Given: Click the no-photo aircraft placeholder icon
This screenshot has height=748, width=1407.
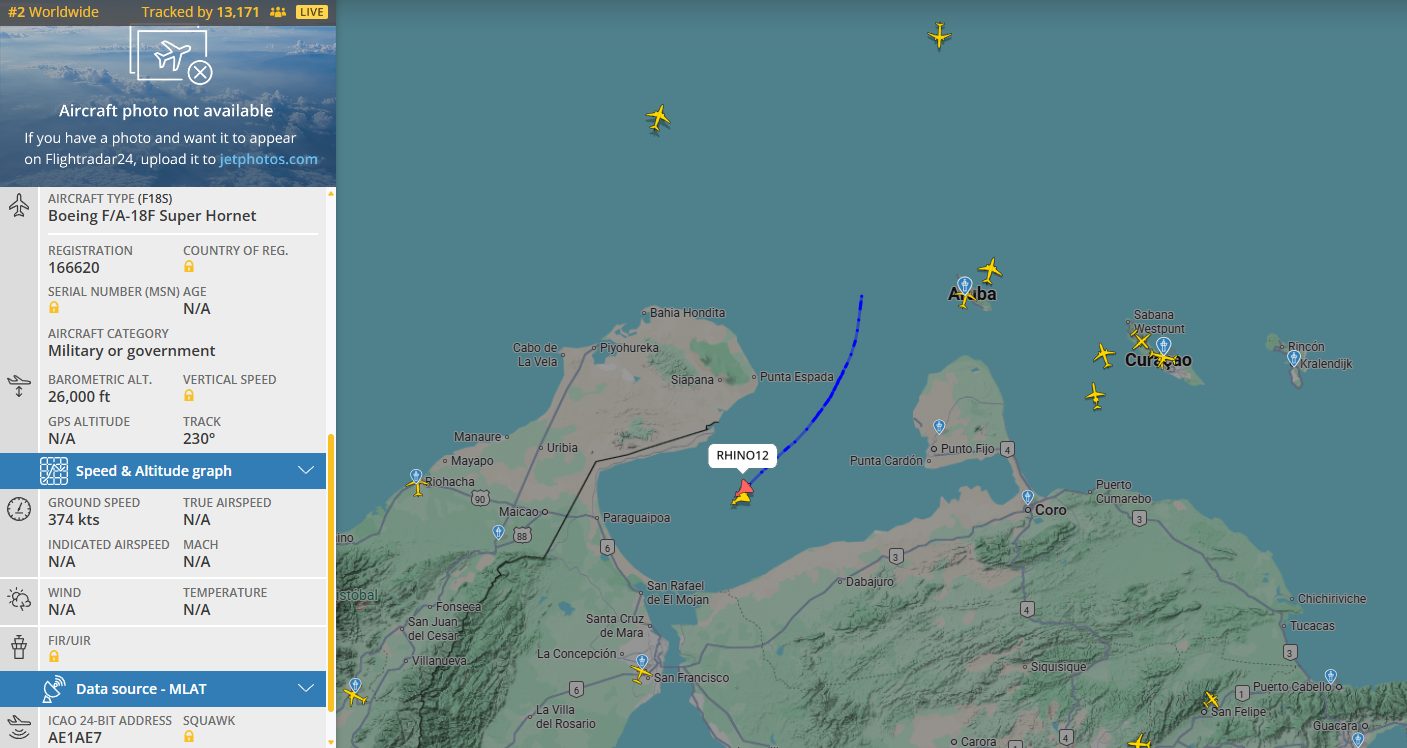Looking at the screenshot, I should (x=172, y=57).
